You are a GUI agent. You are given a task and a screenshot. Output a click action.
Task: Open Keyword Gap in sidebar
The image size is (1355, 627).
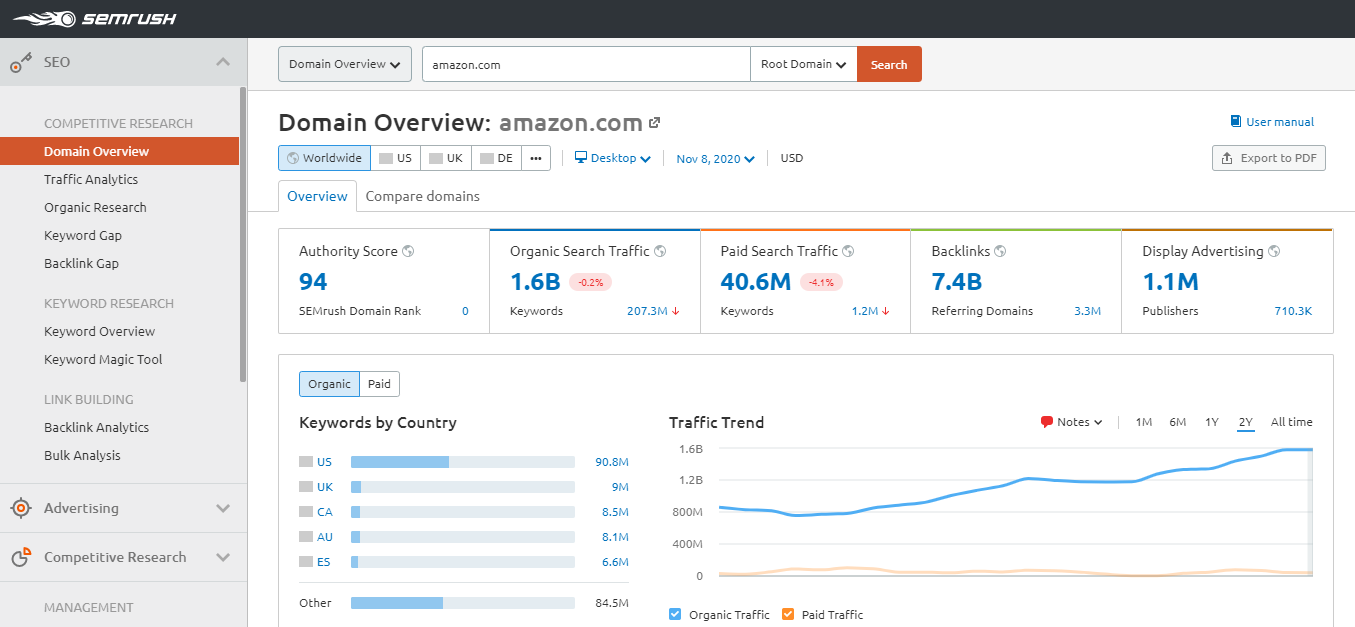pos(83,235)
